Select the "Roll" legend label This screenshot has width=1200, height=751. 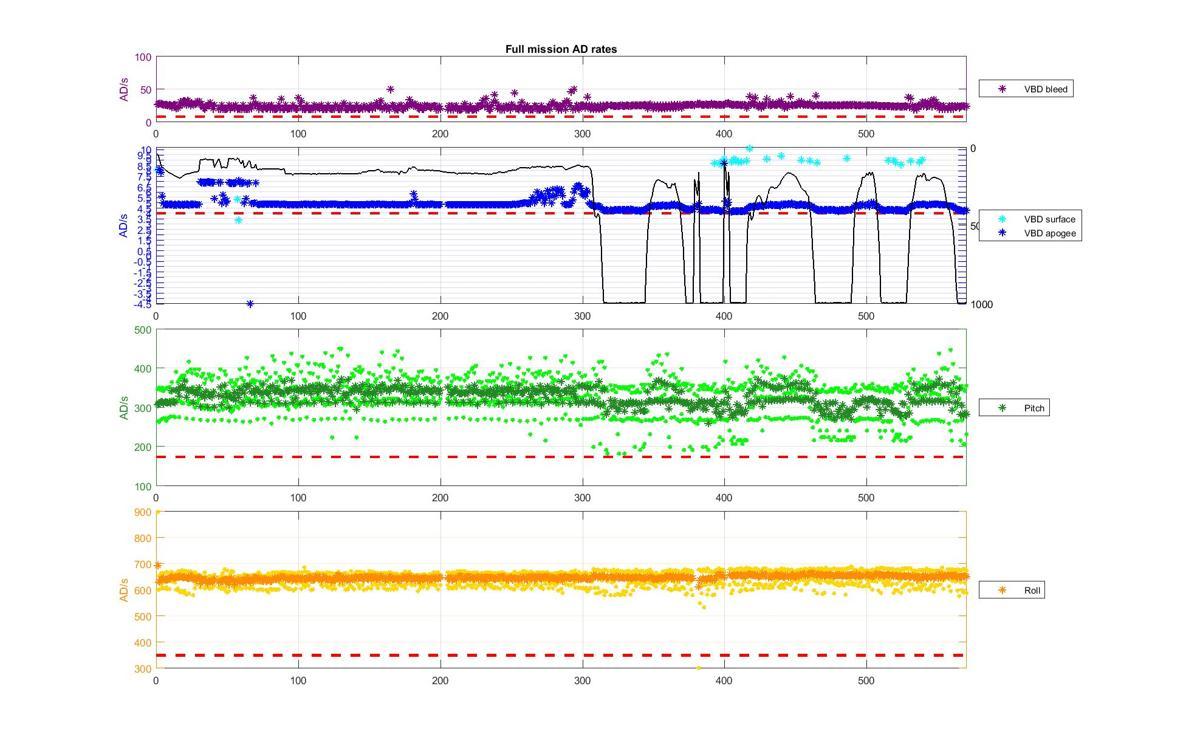1033,591
